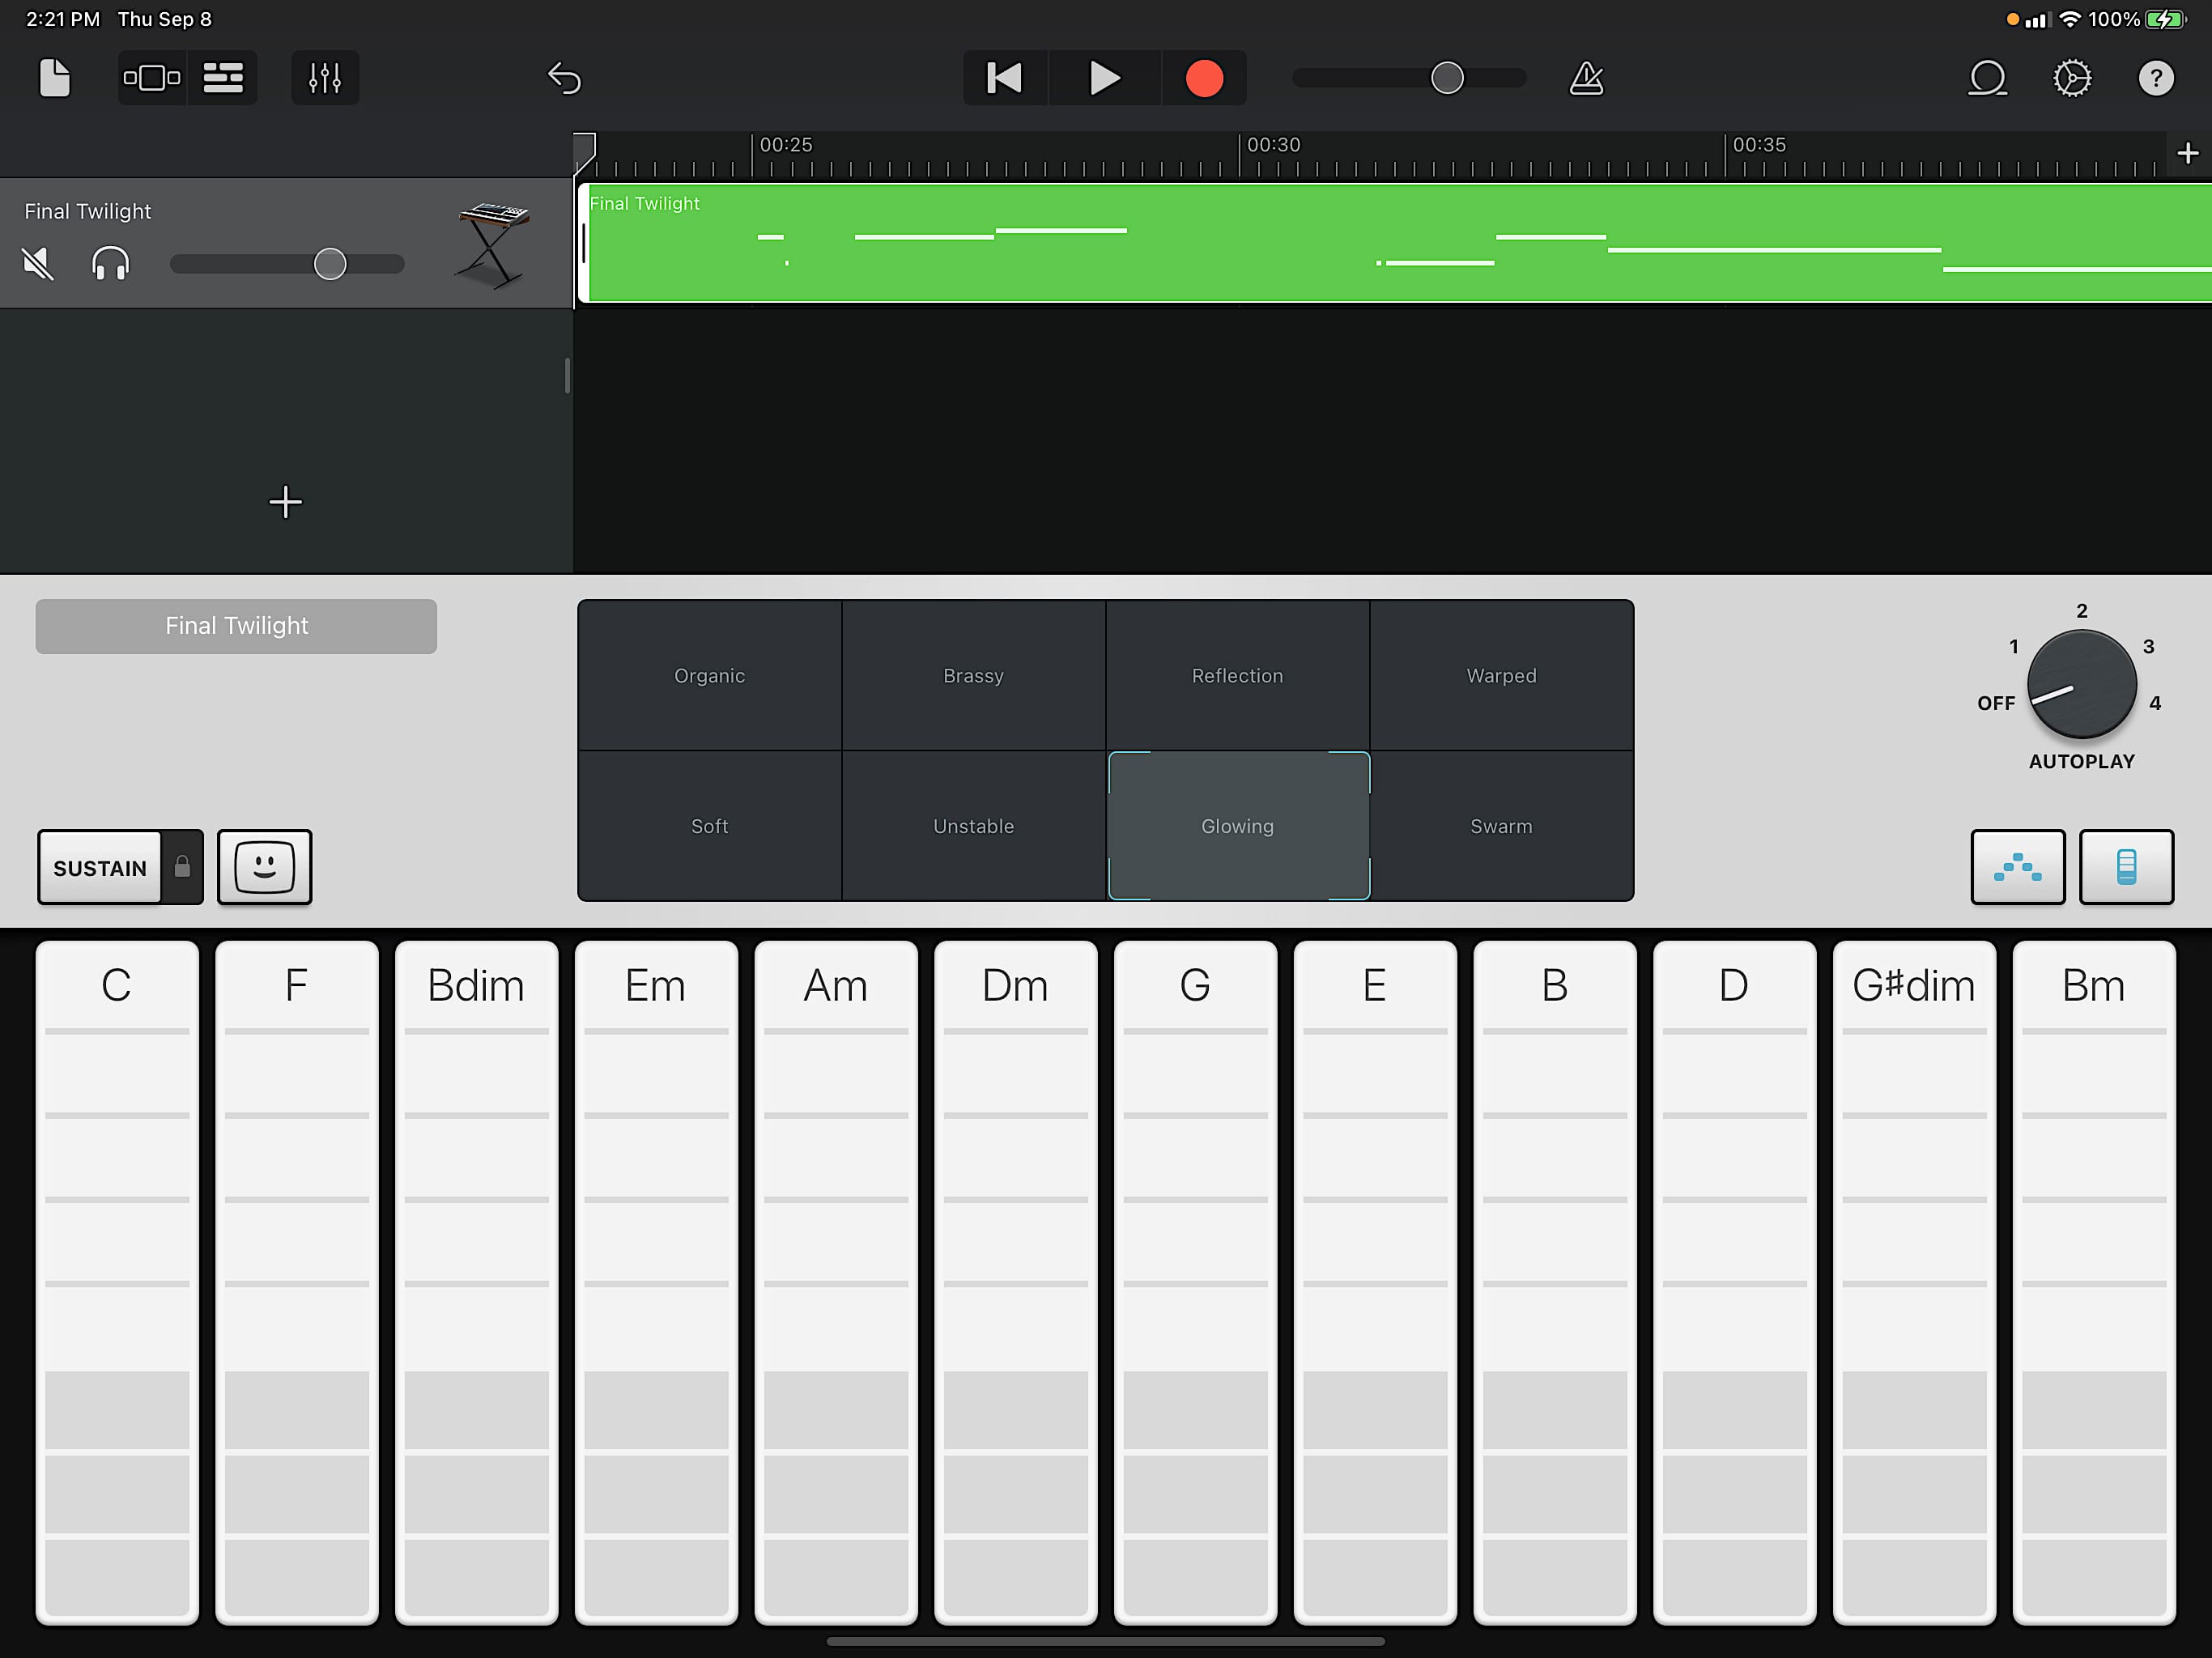Select the Swarm sound pad
This screenshot has height=1658, width=2212.
click(1501, 826)
